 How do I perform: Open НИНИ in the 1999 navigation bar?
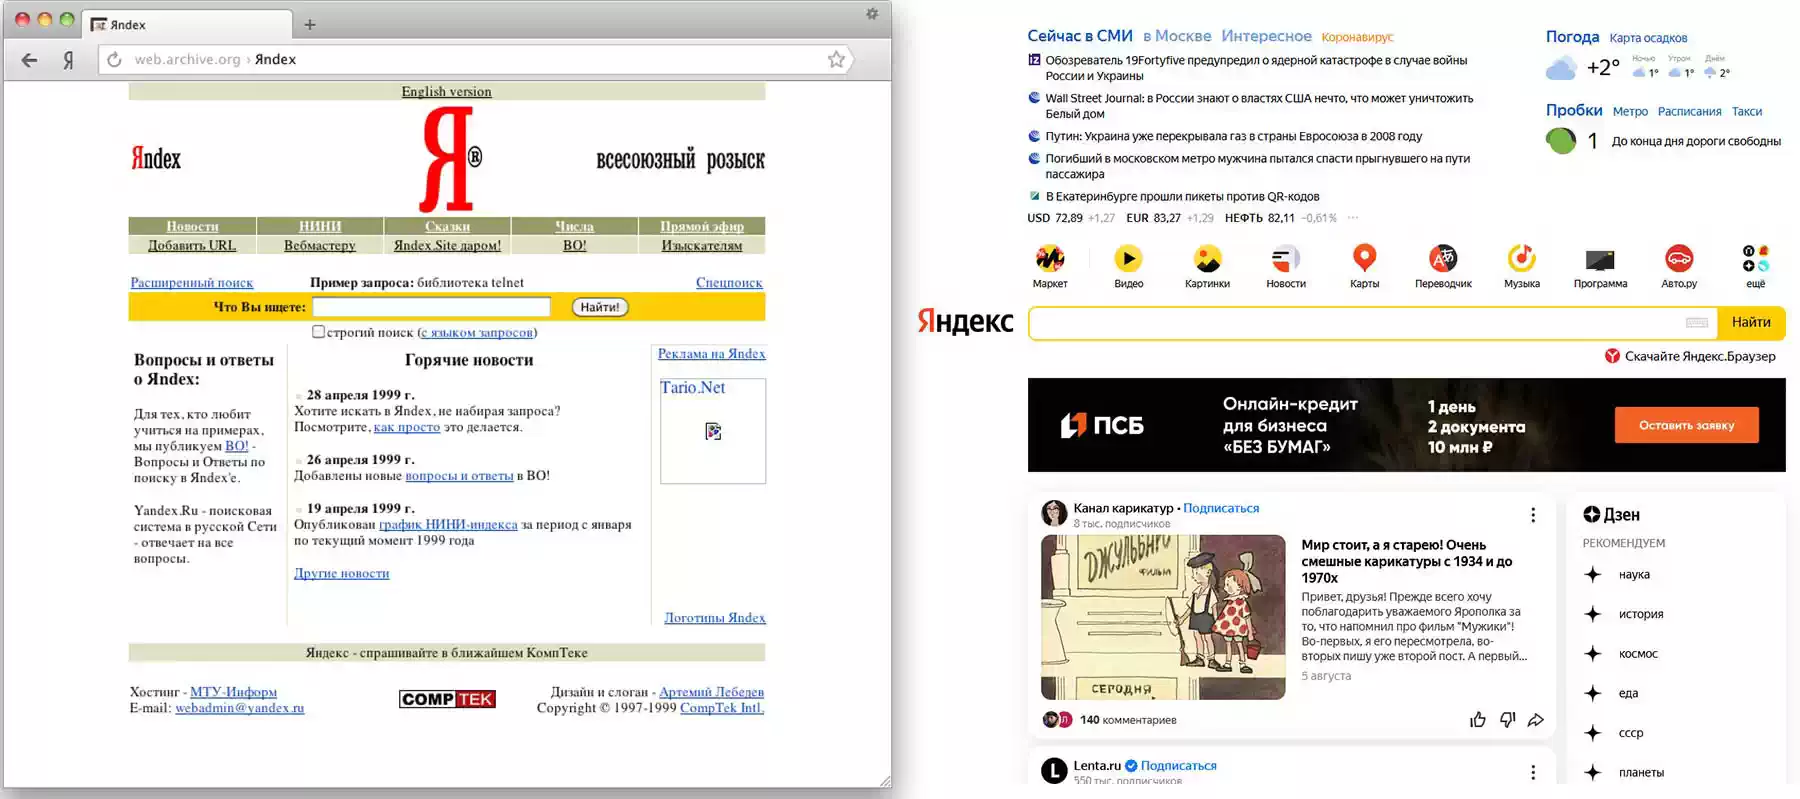click(x=320, y=226)
